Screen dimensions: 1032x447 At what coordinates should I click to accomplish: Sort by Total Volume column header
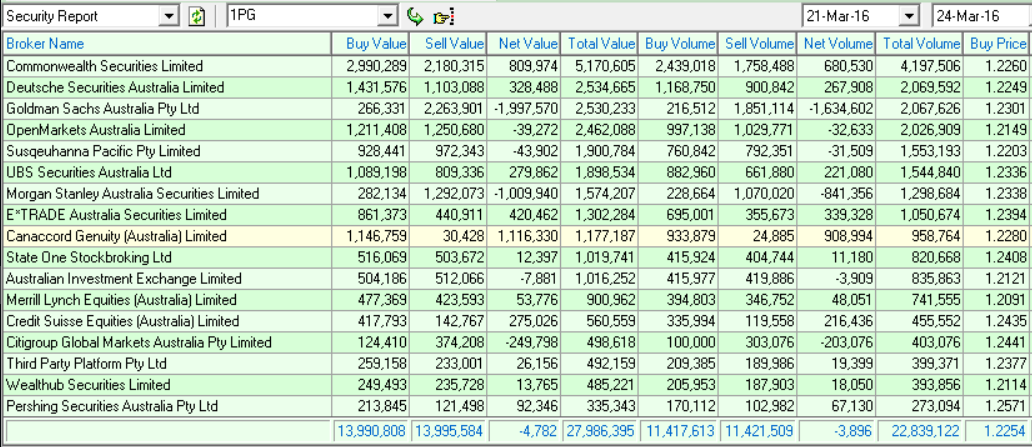coord(919,44)
